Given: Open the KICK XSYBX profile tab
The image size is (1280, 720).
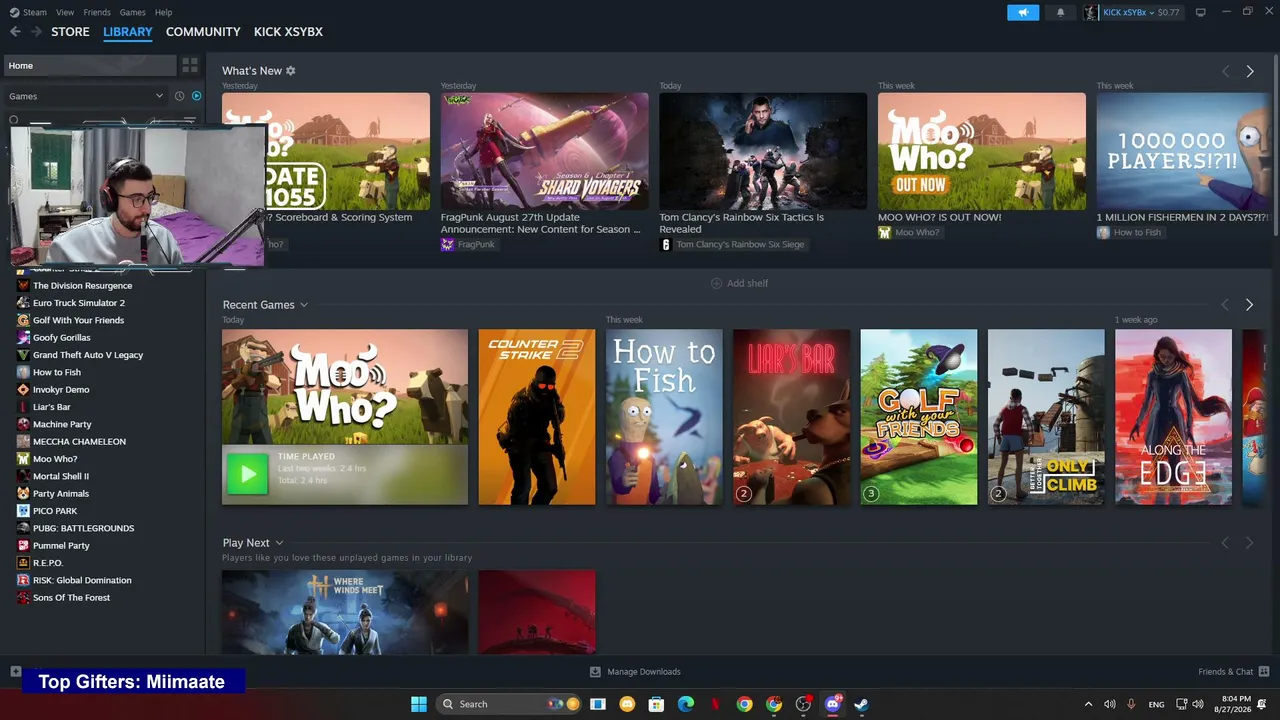Looking at the screenshot, I should [288, 32].
